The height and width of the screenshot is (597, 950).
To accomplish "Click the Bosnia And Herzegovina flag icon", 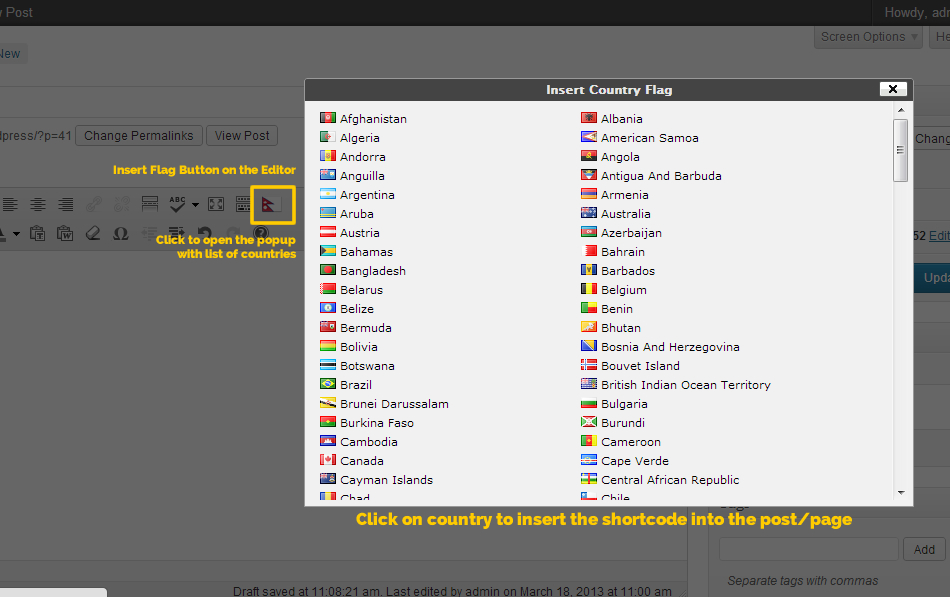I will pyautogui.click(x=589, y=345).
